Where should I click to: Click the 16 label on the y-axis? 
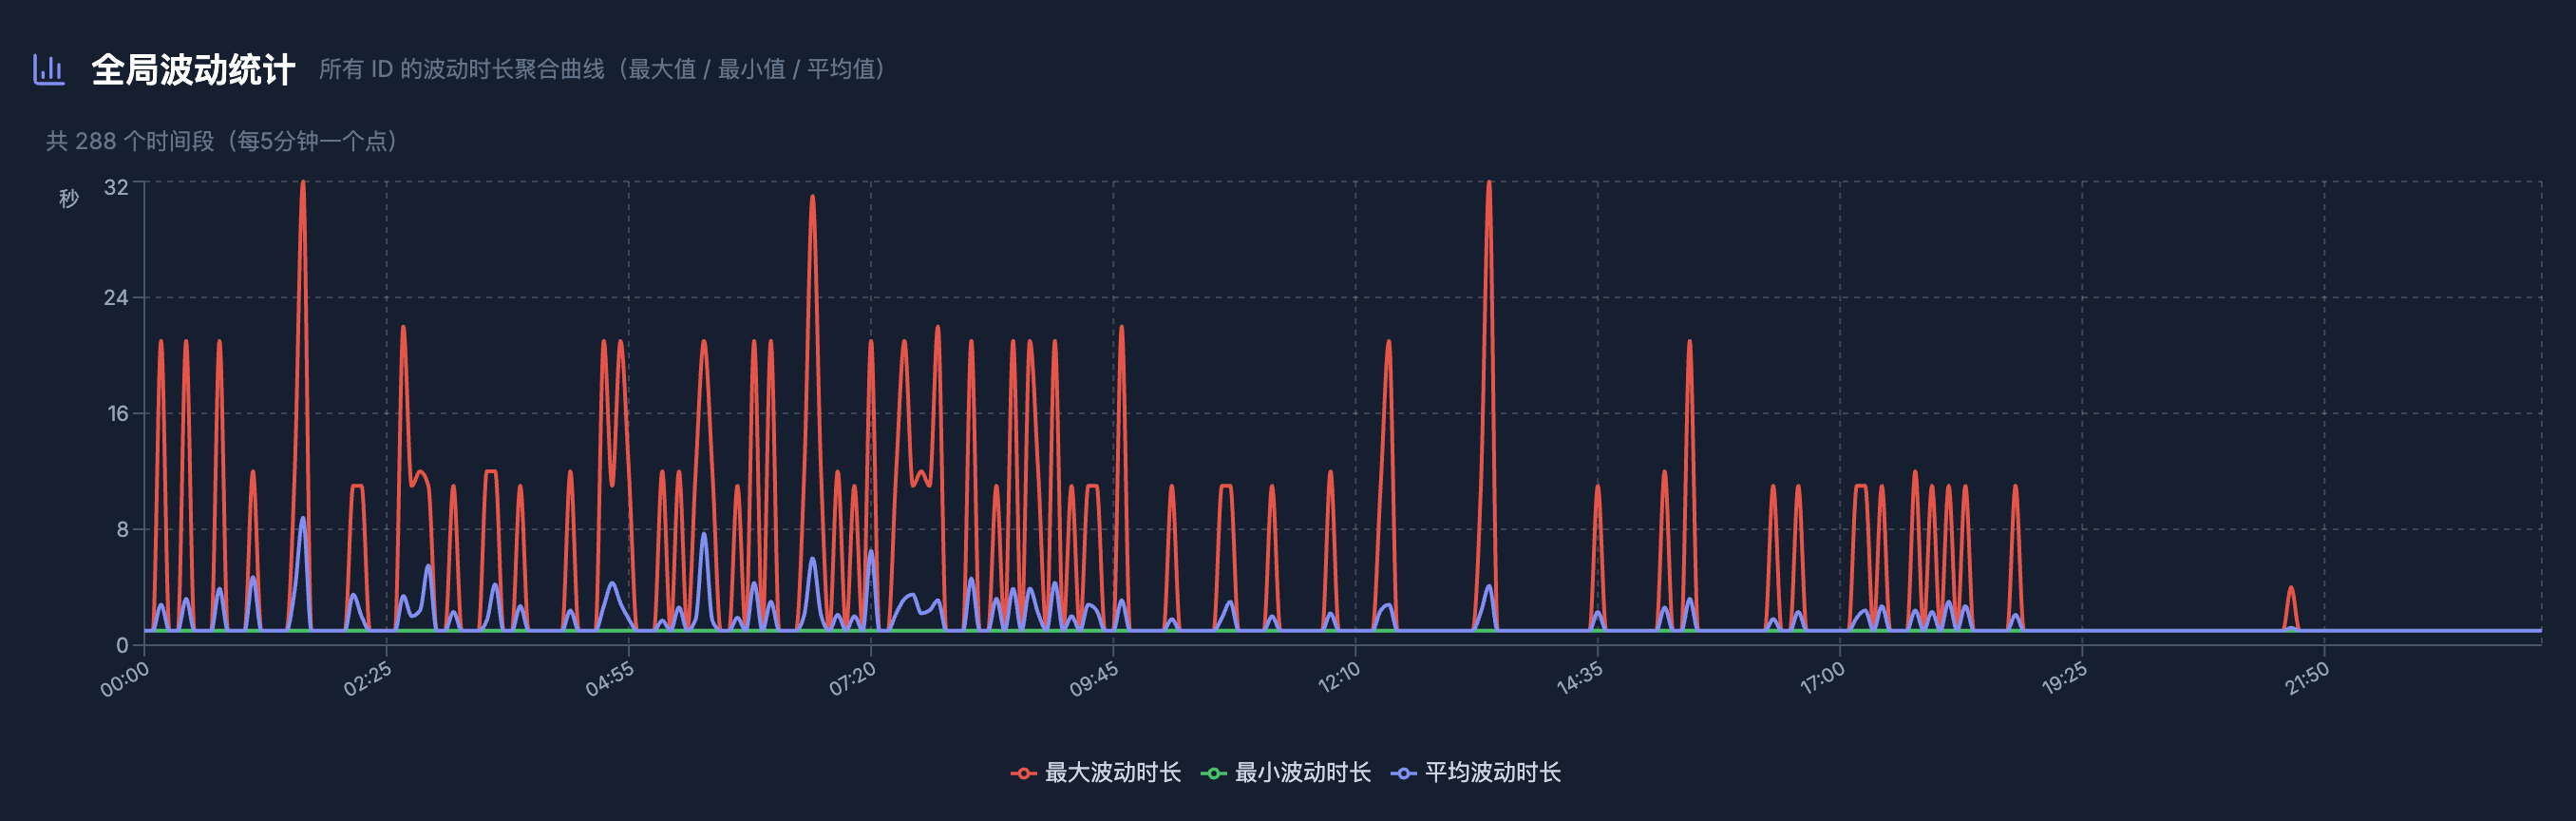(118, 413)
